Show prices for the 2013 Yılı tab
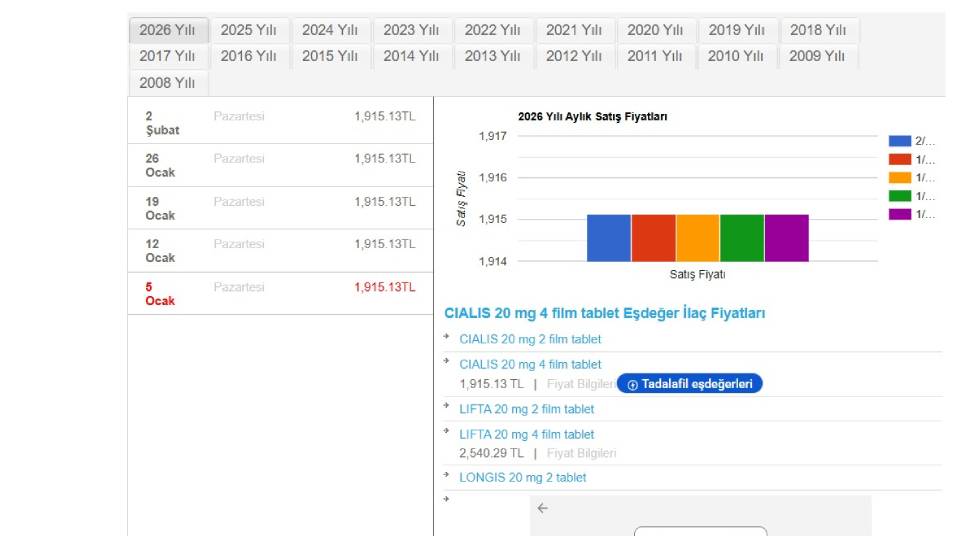 (x=492, y=56)
